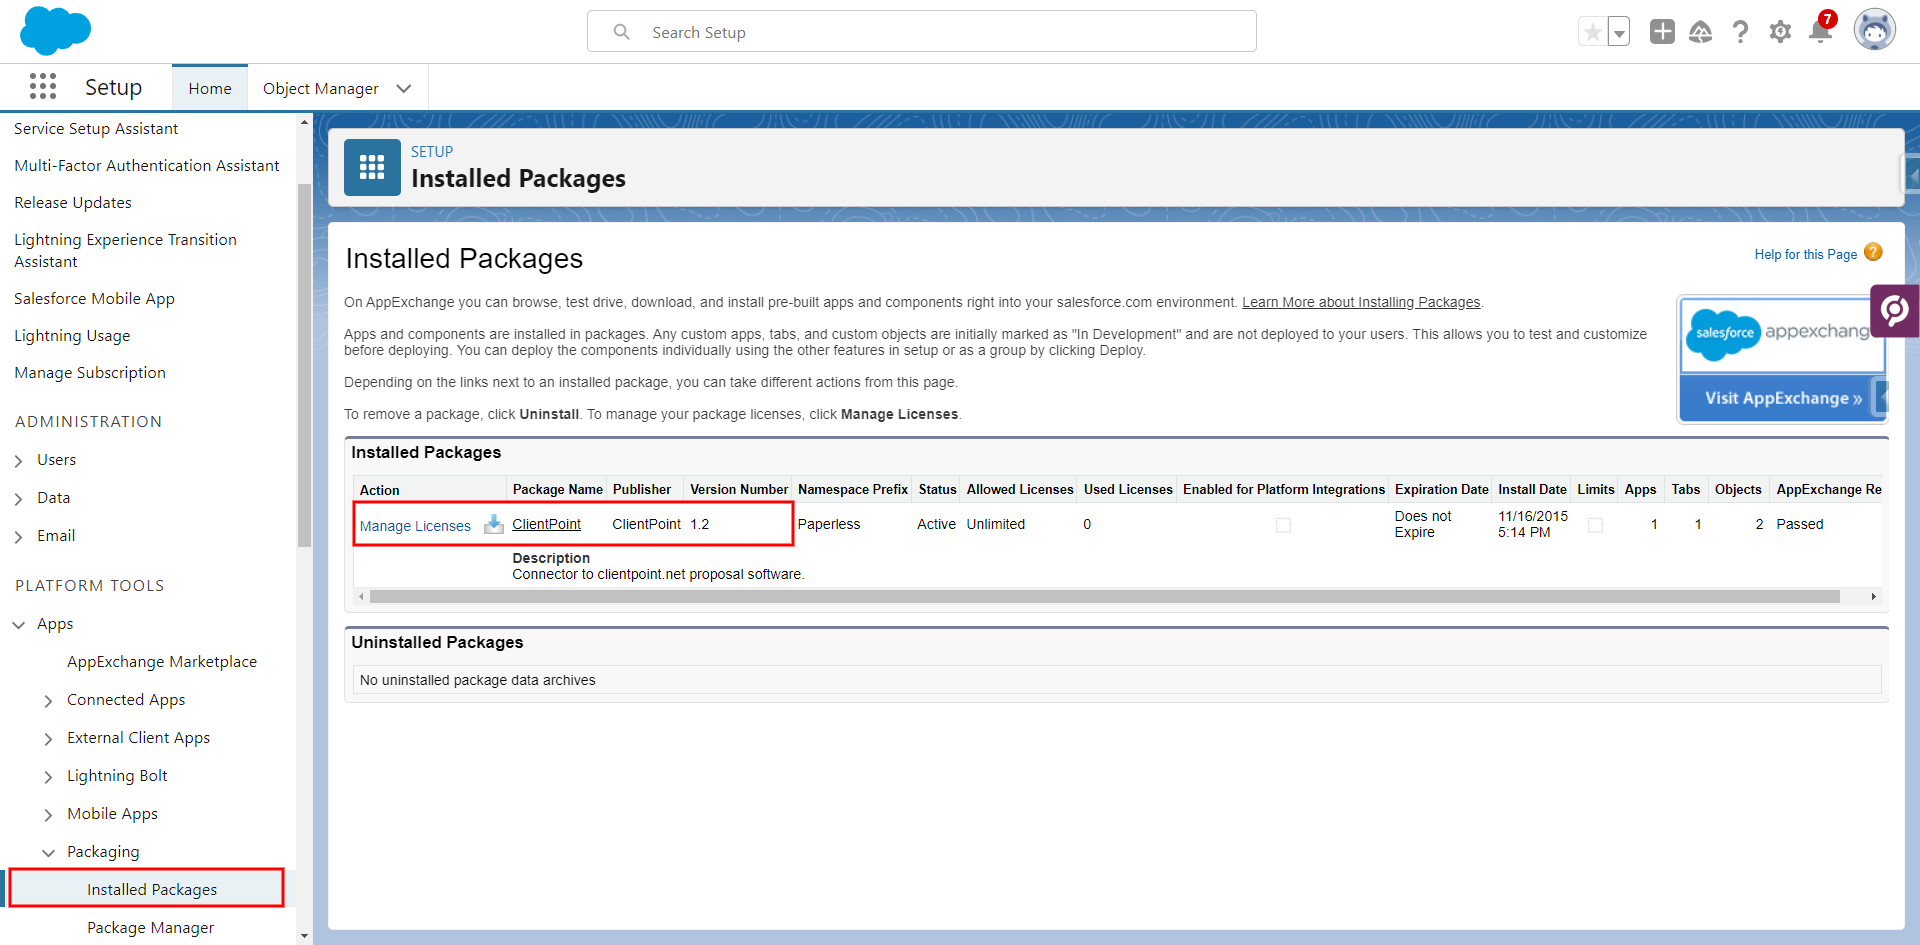This screenshot has width=1920, height=945.
Task: Click the Setup gear icon
Action: [1780, 32]
